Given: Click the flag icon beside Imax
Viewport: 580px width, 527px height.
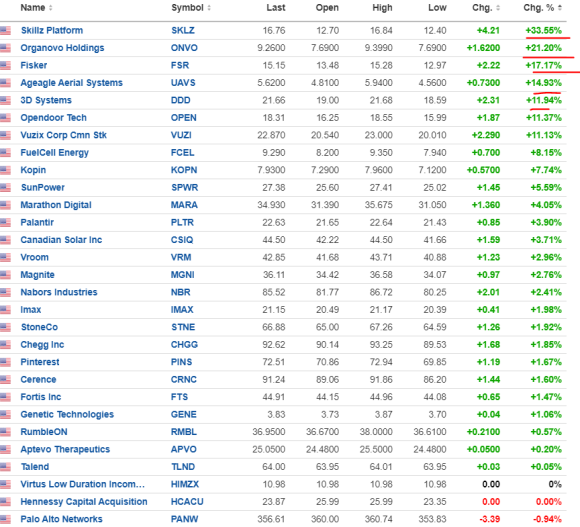Looking at the screenshot, I should point(6,310).
